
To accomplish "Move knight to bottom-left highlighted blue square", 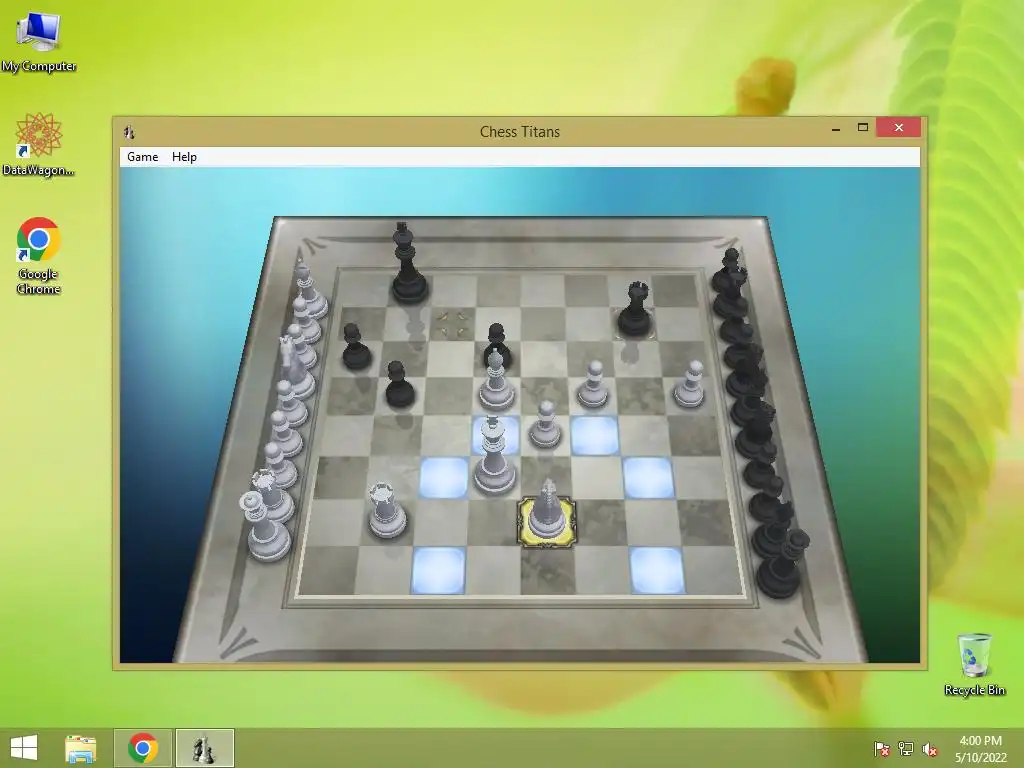I will tap(438, 569).
